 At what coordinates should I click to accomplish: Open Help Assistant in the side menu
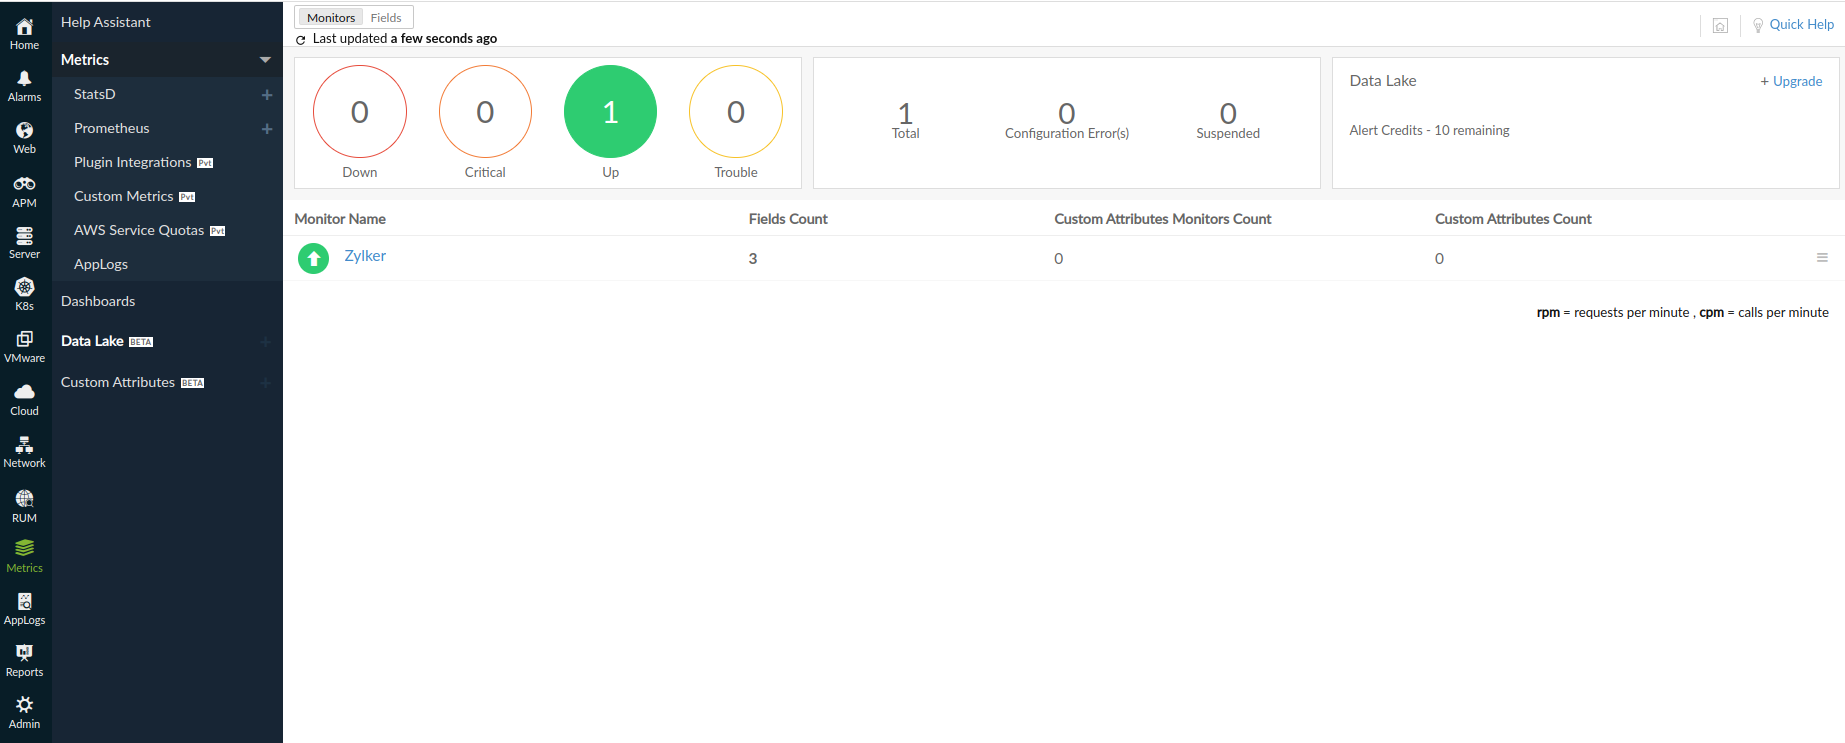tap(106, 22)
